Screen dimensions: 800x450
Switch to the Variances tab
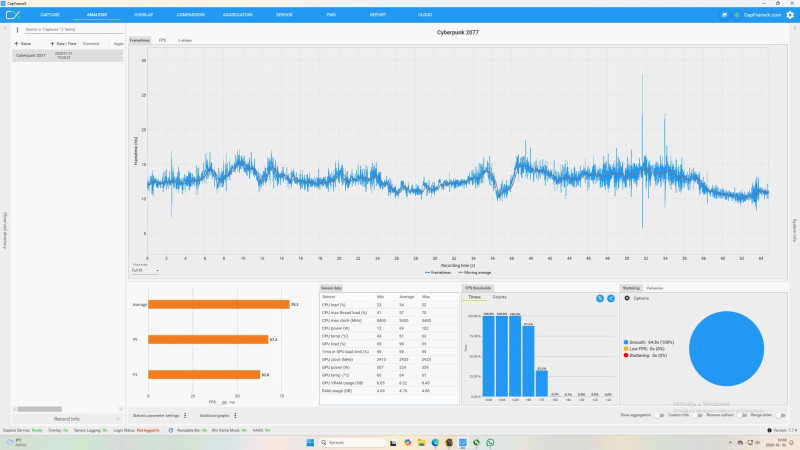click(655, 288)
